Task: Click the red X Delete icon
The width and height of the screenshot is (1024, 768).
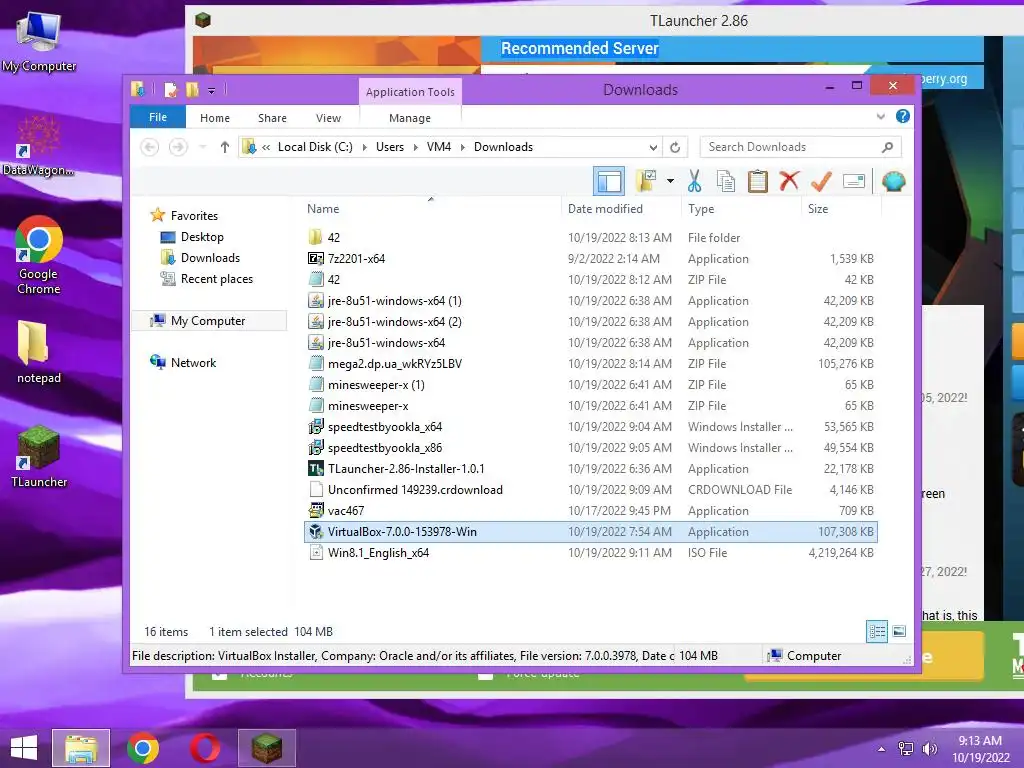Action: [789, 181]
